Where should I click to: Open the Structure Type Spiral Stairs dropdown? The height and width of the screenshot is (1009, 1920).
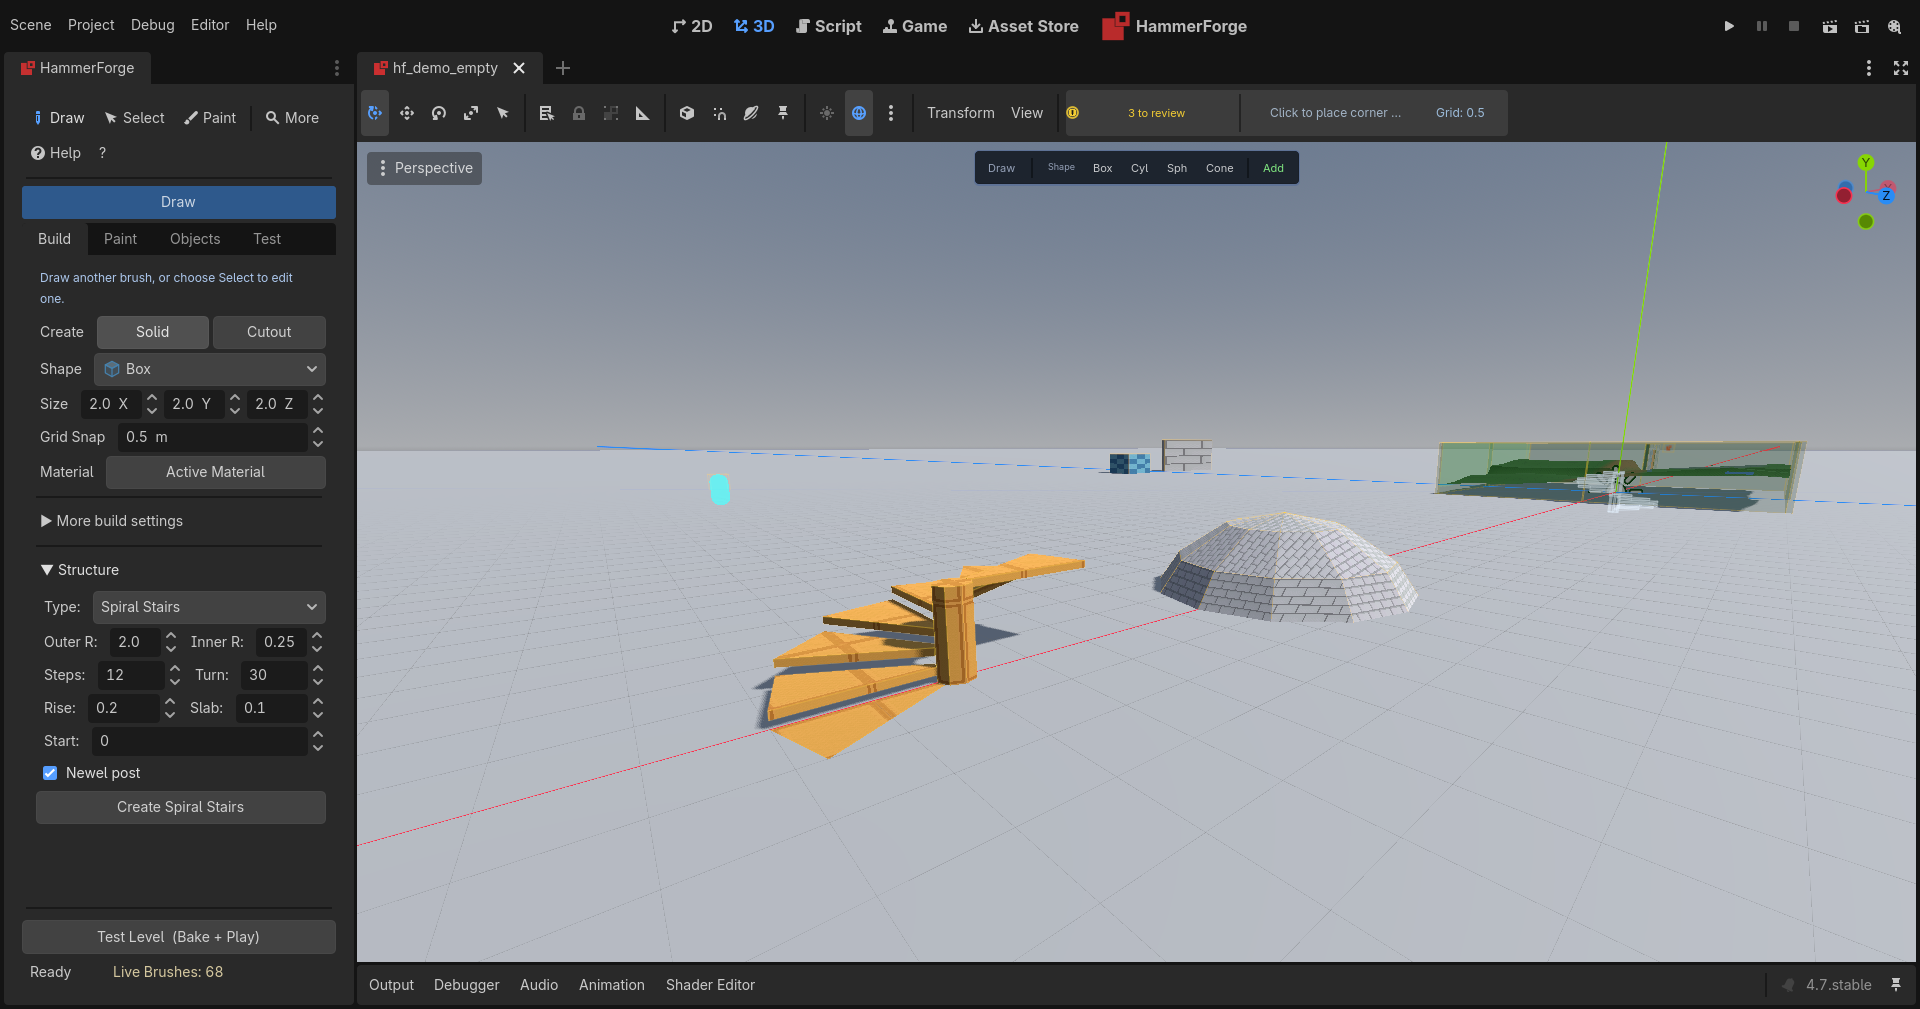click(x=209, y=607)
